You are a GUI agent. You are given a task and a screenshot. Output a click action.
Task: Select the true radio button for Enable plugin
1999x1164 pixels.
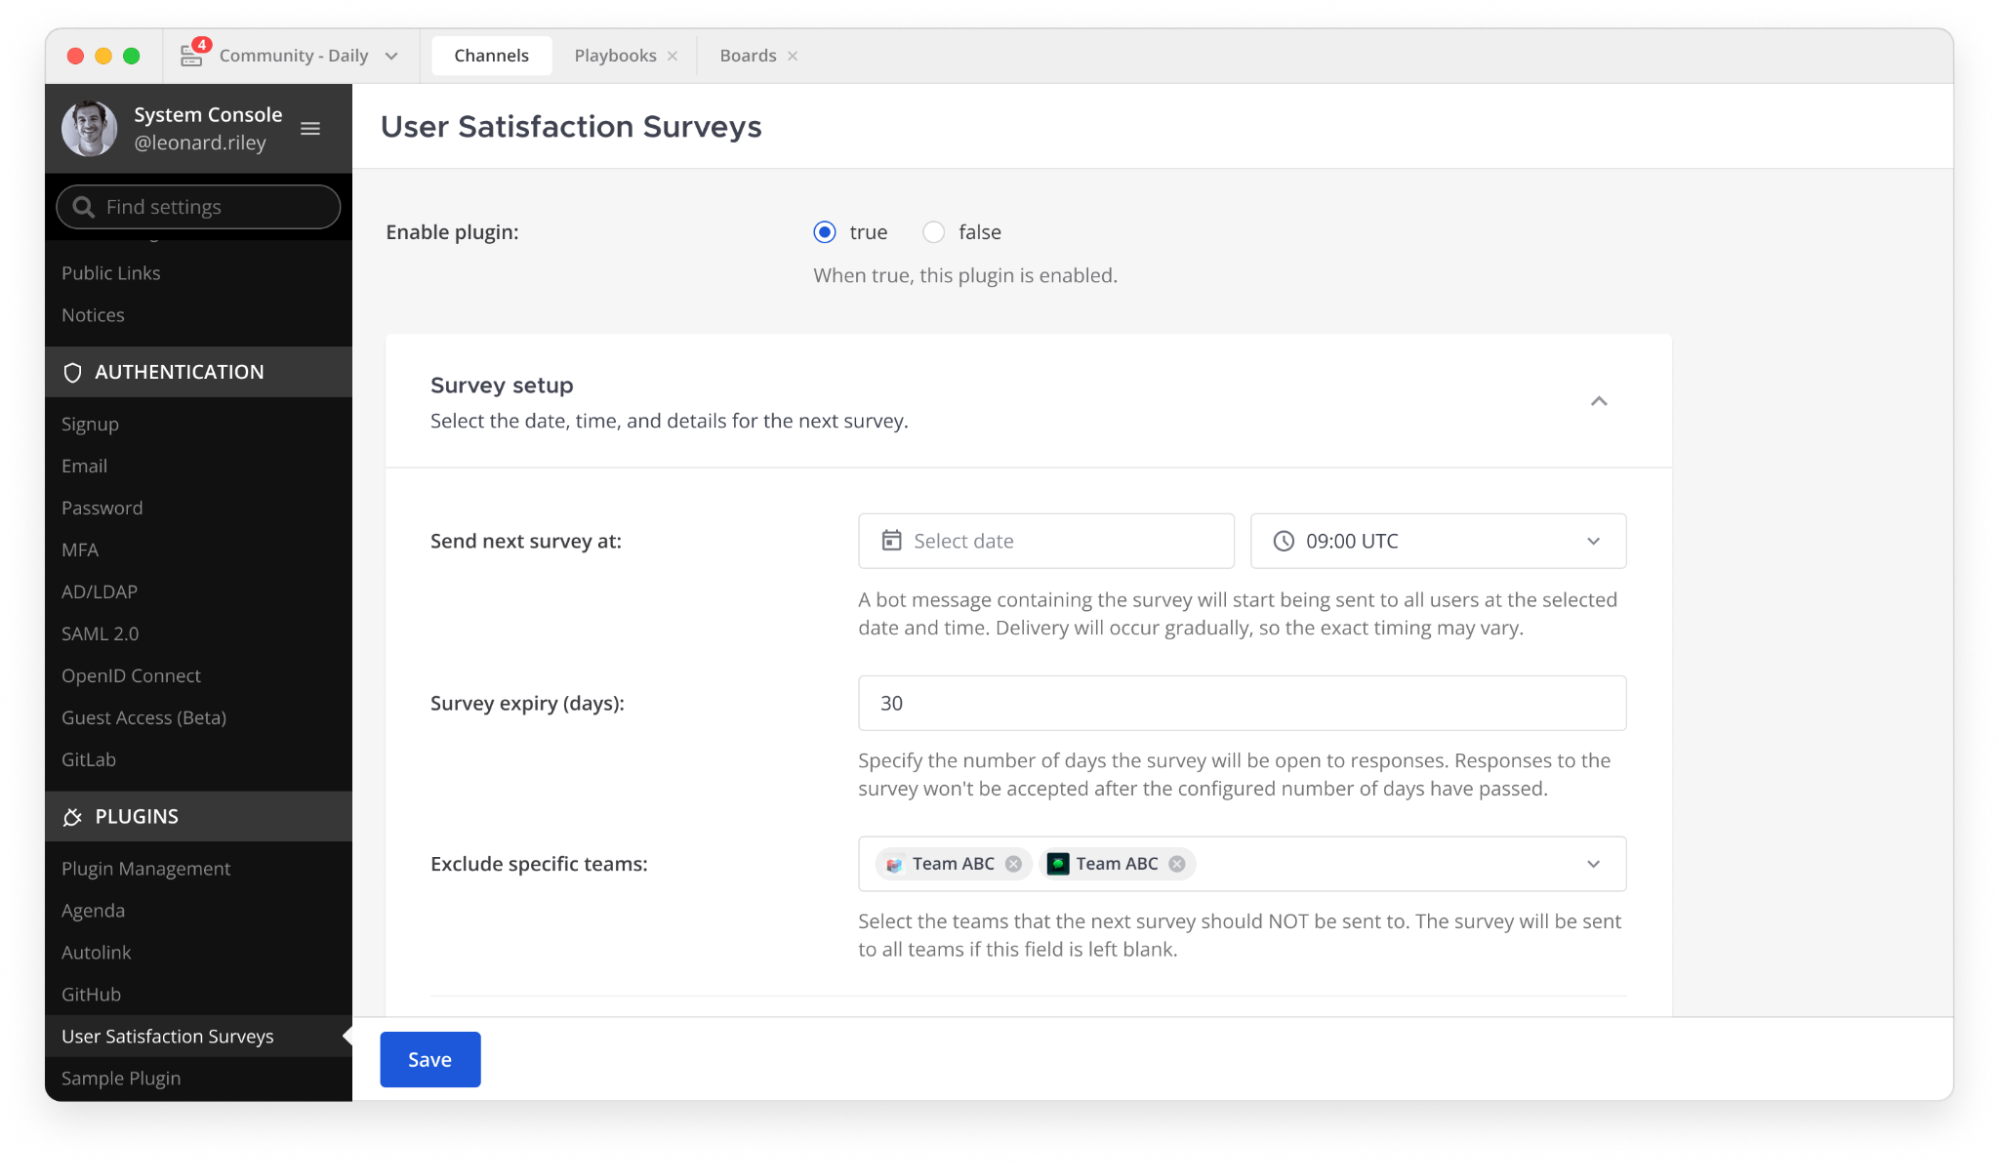pyautogui.click(x=826, y=231)
